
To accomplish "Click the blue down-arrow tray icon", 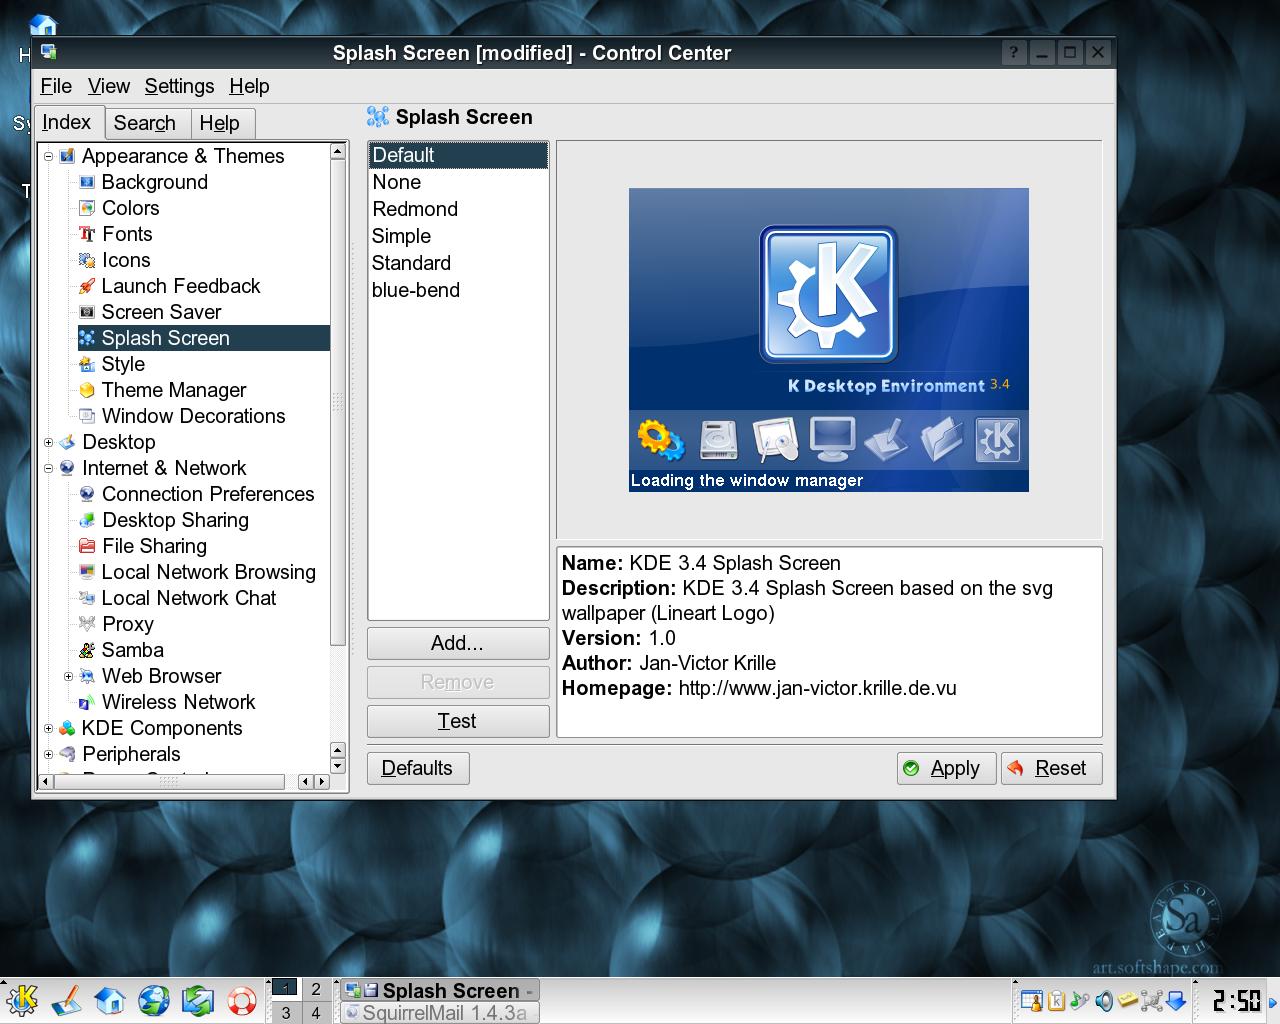I will [x=1176, y=999].
